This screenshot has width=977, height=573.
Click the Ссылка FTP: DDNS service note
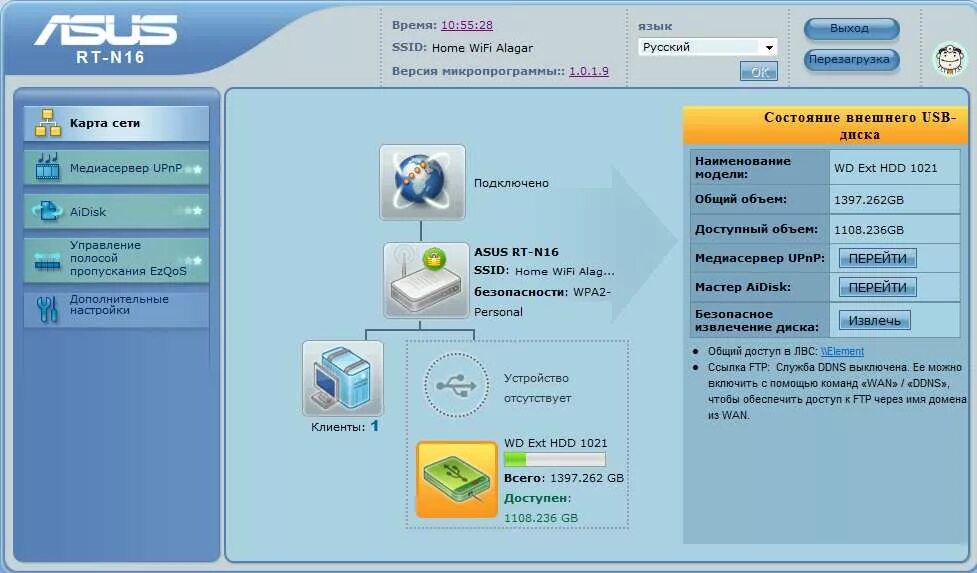[836, 391]
